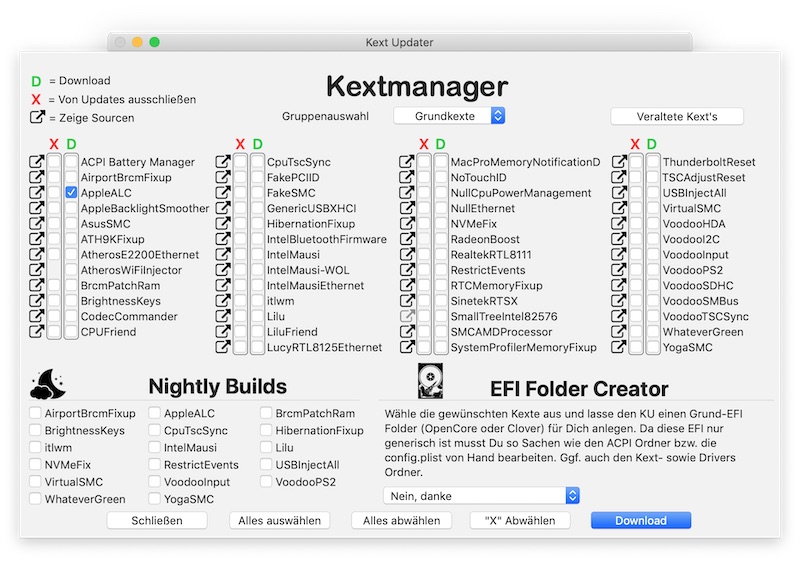Show sources for ACPI Battery Manager
Image resolution: width=800 pixels, height=561 pixels.
point(36,162)
